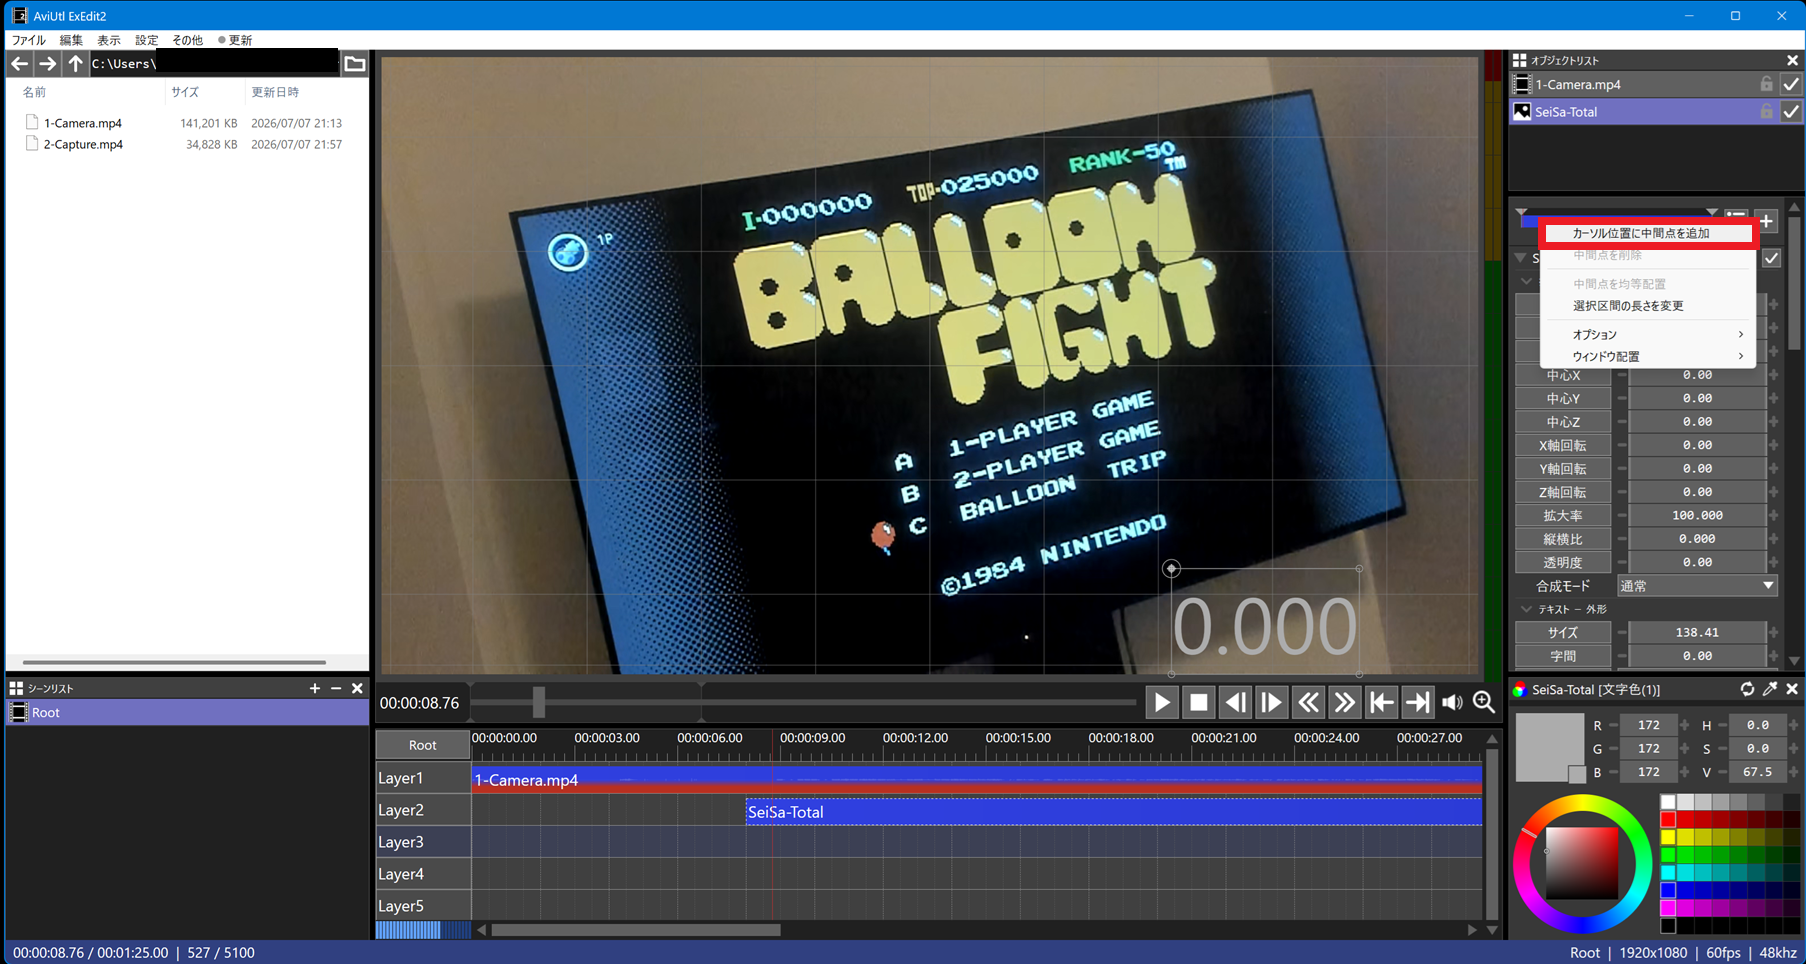The width and height of the screenshot is (1806, 964).
Task: Click the preview seek bar slider handle
Action: [x=539, y=702]
